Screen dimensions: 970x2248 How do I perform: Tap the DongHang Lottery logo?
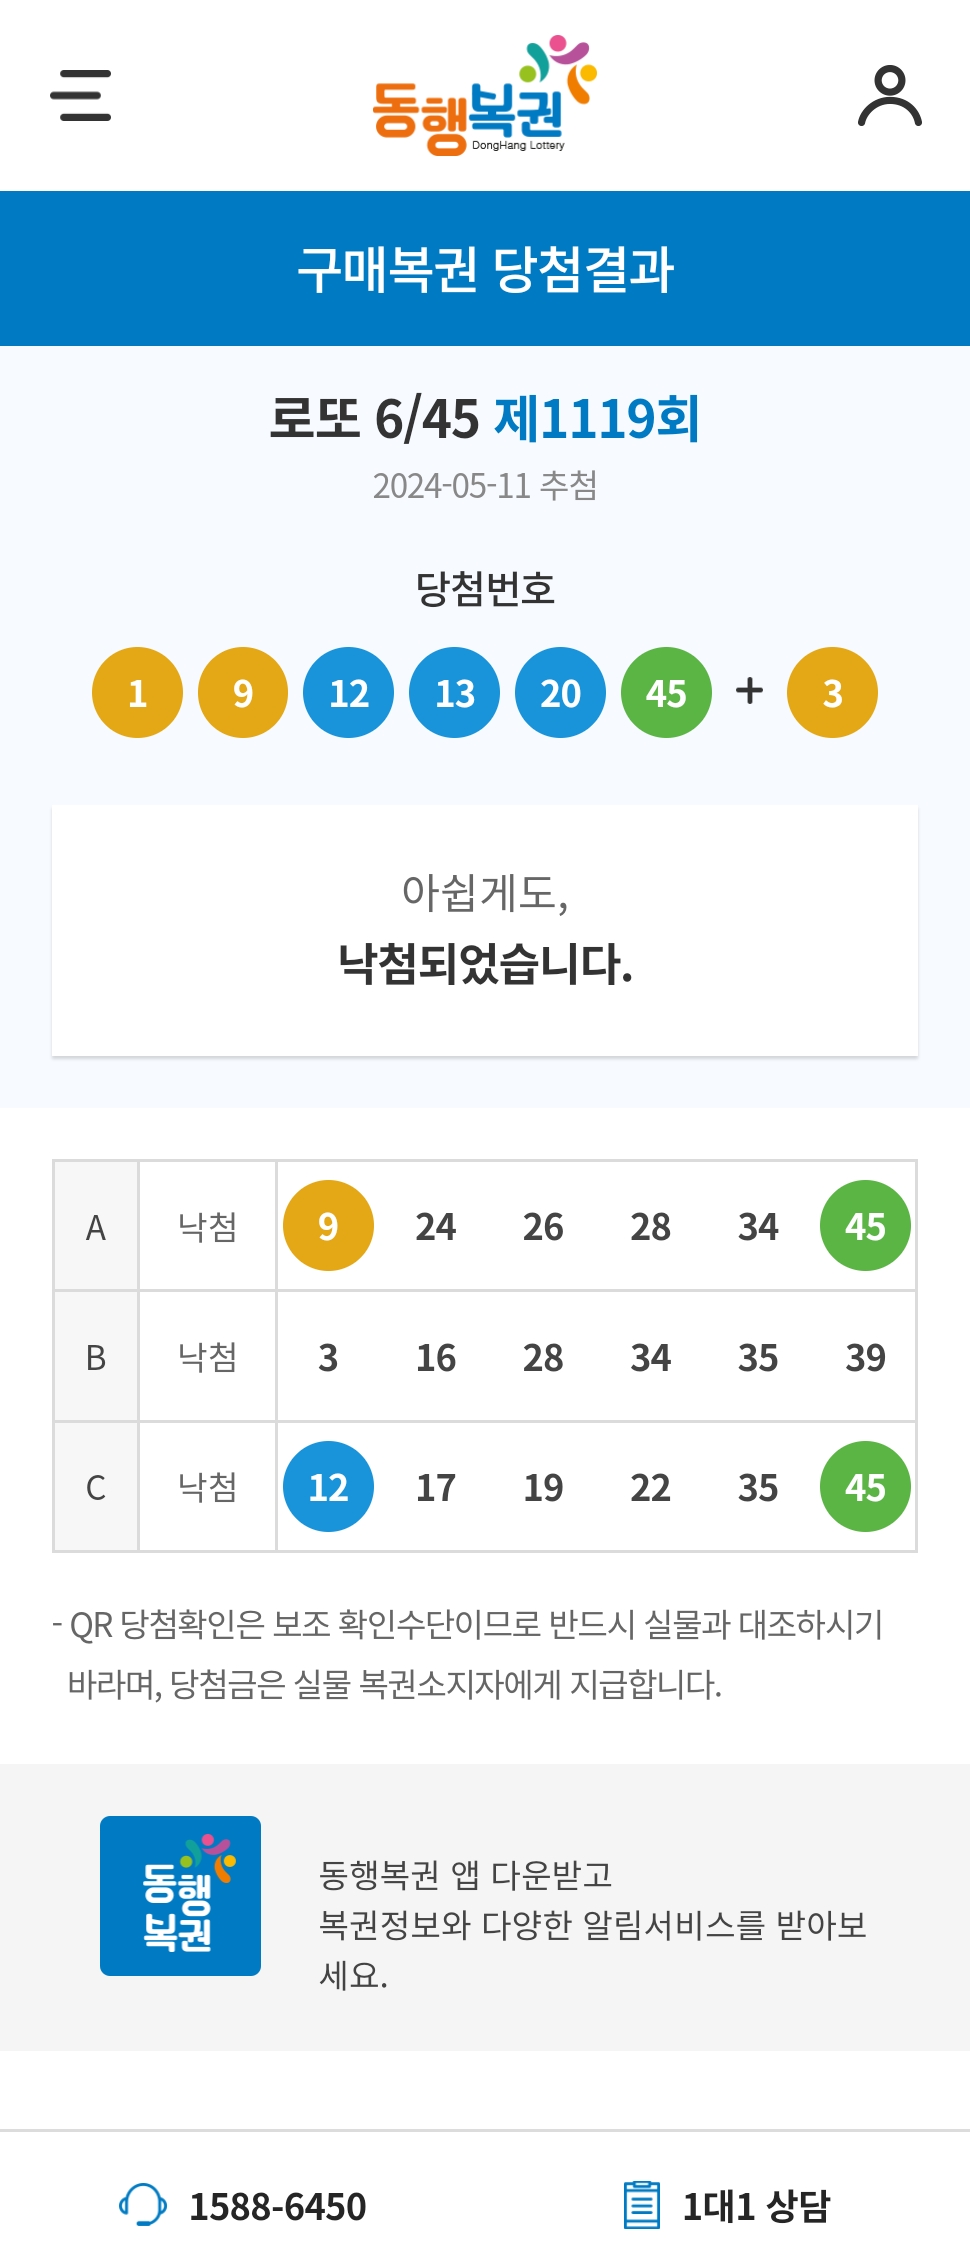[x=485, y=96]
